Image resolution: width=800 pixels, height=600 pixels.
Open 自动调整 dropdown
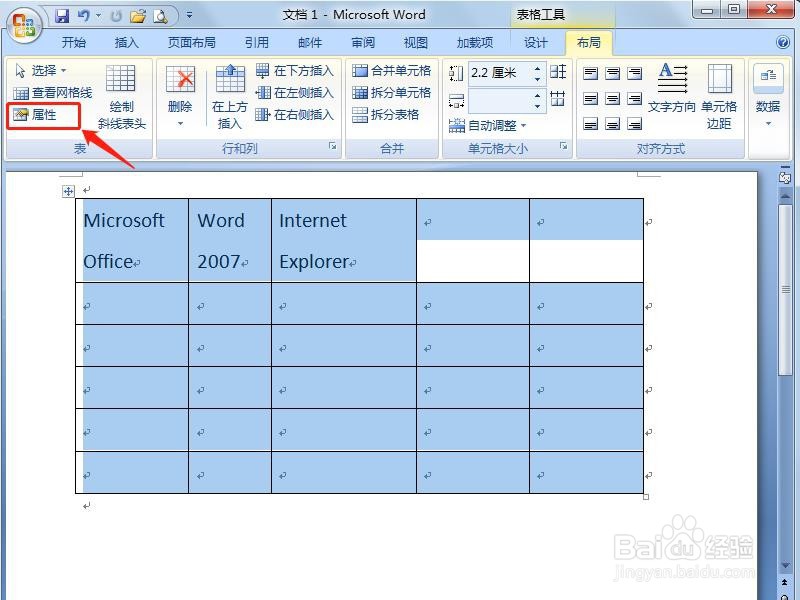[488, 125]
